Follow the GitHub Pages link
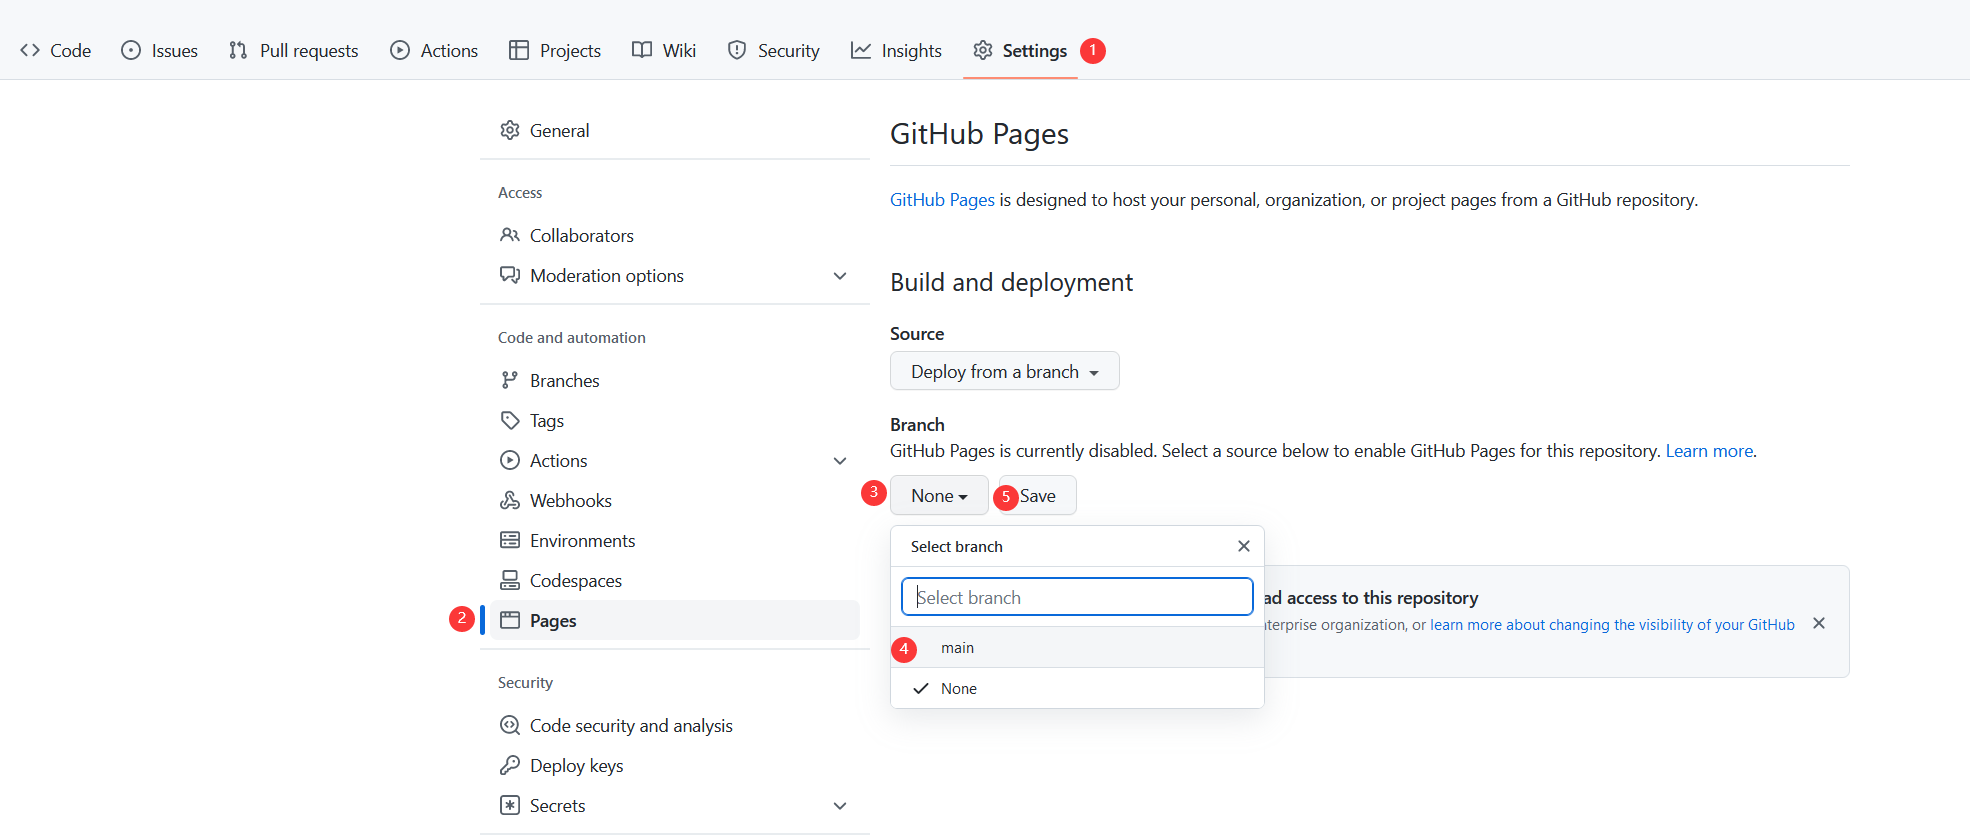The width and height of the screenshot is (1970, 840). [942, 199]
